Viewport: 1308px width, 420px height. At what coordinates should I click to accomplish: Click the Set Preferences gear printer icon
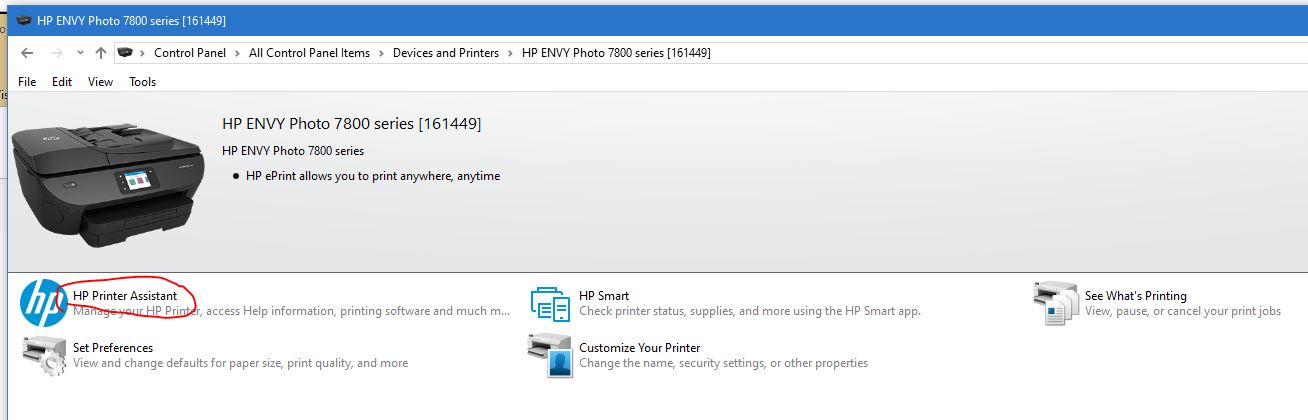(x=43, y=356)
